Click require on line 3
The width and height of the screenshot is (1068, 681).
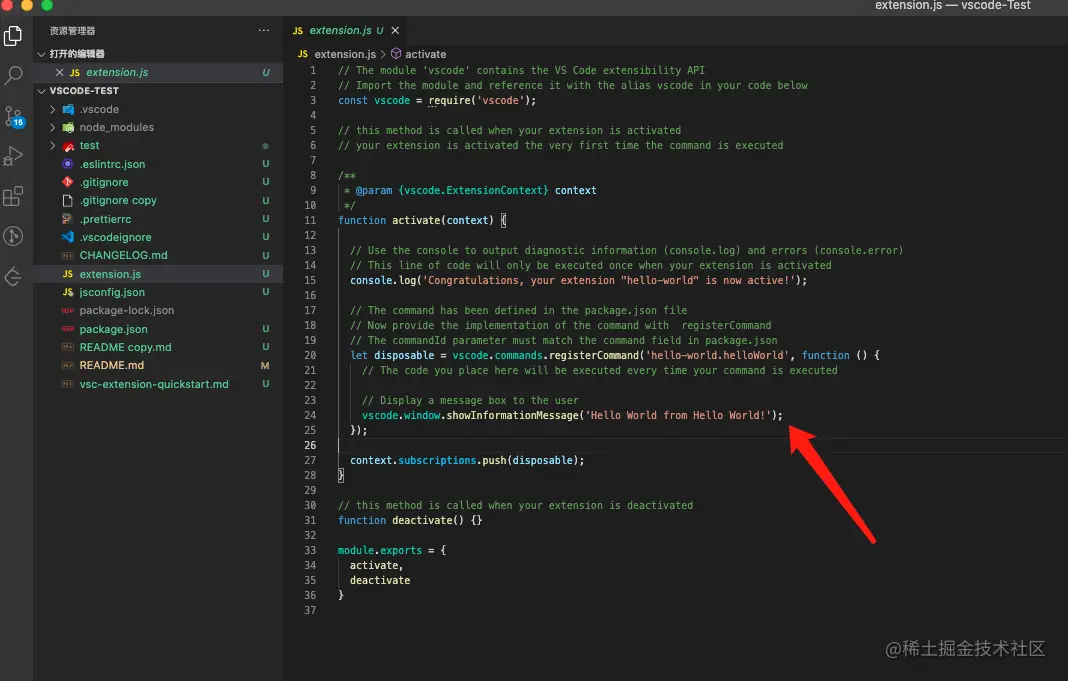click(450, 101)
